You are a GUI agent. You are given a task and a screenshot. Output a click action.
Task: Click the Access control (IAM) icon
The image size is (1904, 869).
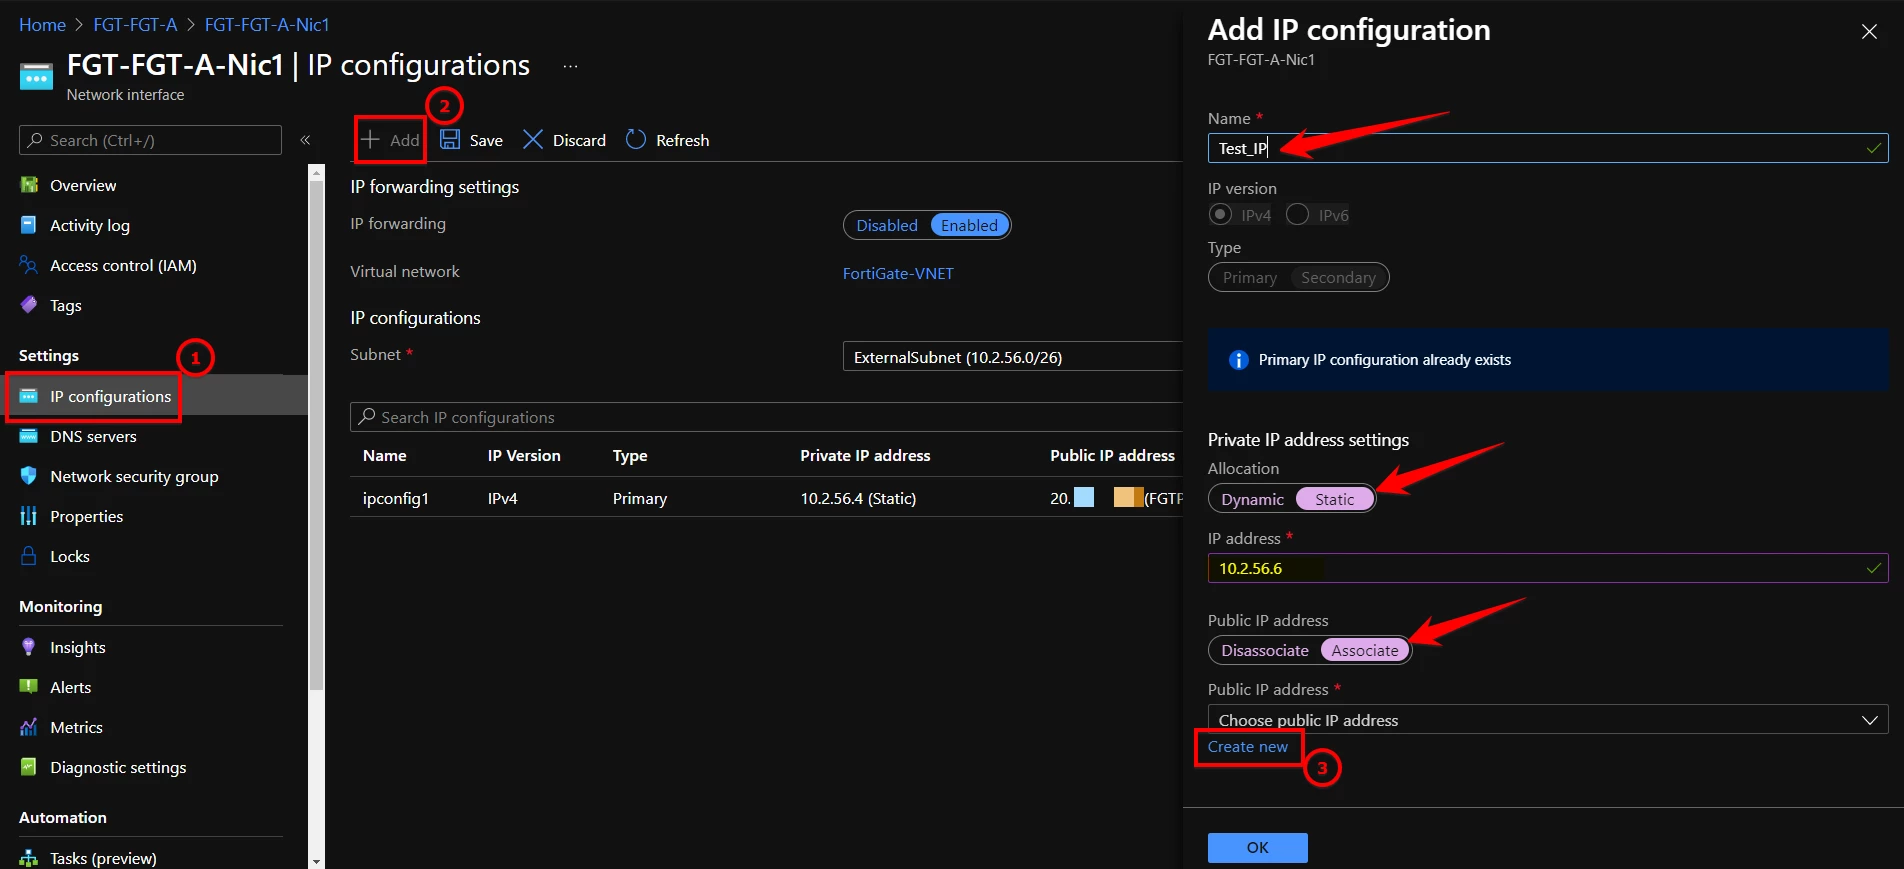click(29, 265)
